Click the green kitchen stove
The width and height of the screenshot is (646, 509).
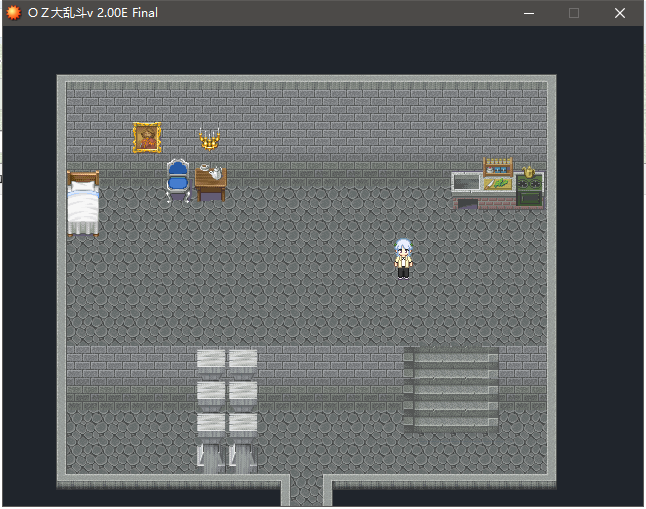click(x=529, y=191)
